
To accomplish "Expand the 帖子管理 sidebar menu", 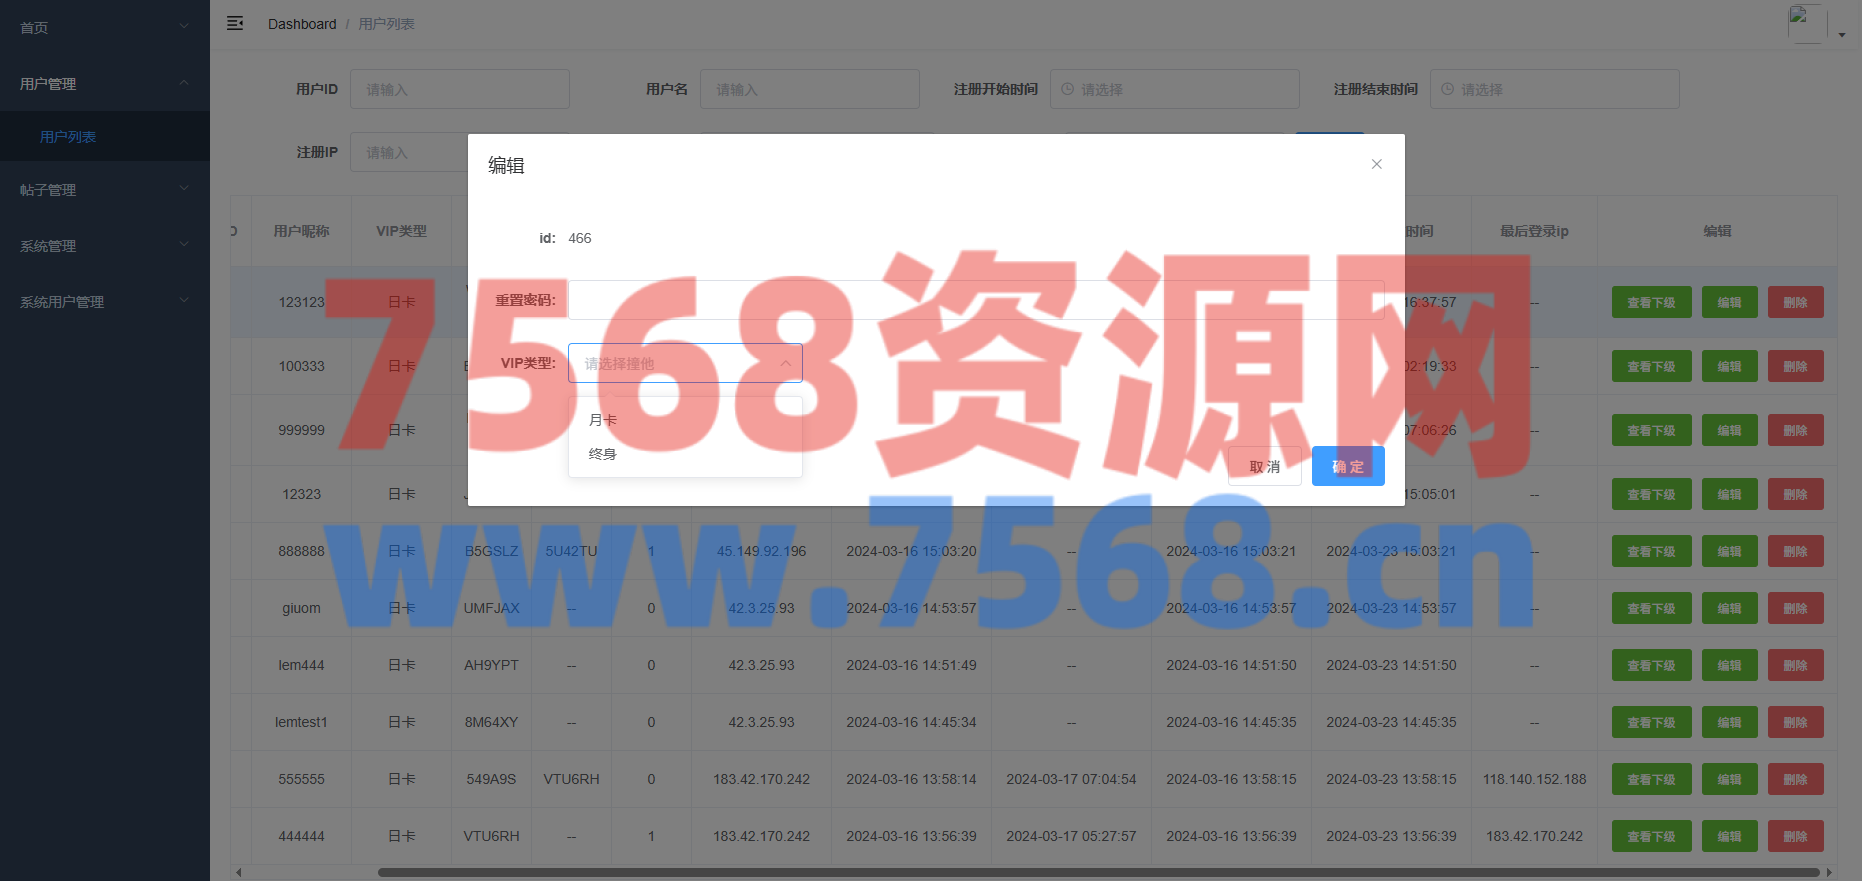I will tap(105, 189).
